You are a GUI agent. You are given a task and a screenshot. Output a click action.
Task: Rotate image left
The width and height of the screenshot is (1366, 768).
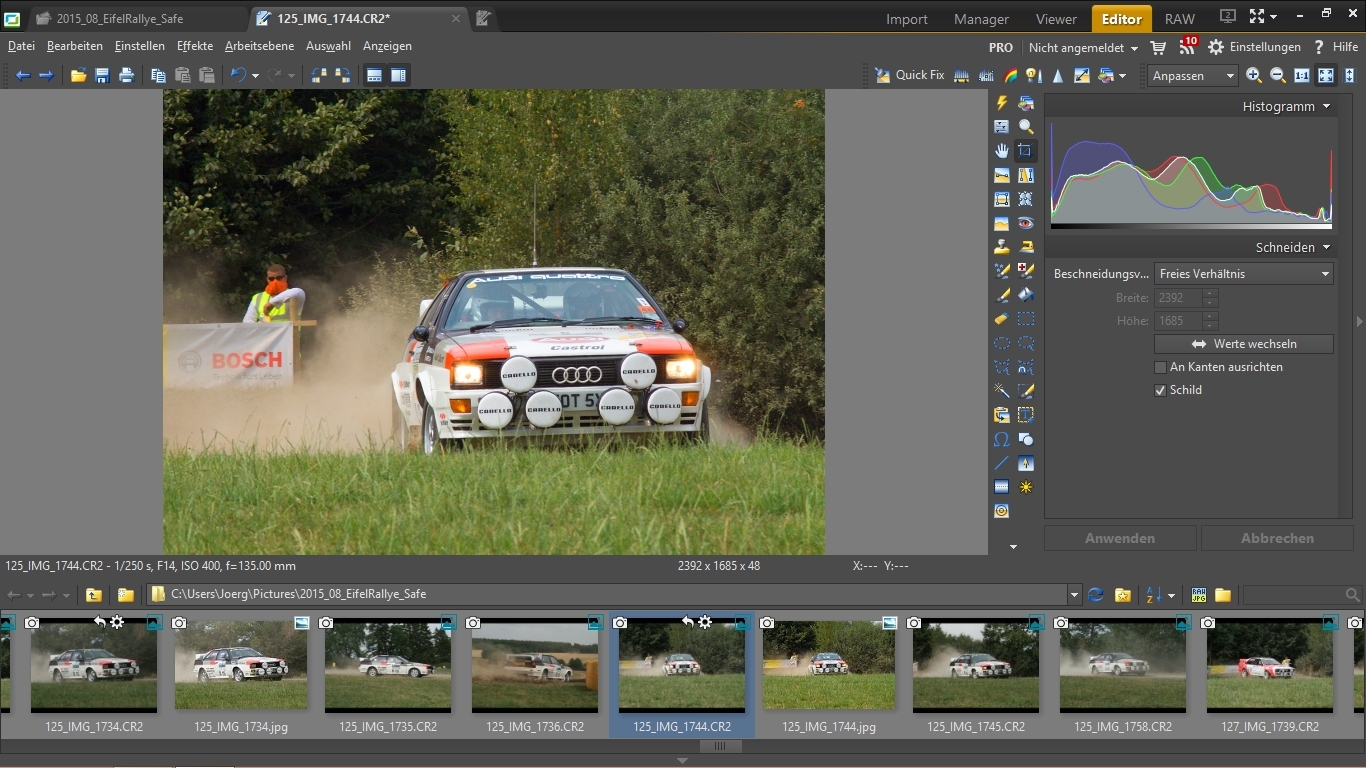coord(319,75)
